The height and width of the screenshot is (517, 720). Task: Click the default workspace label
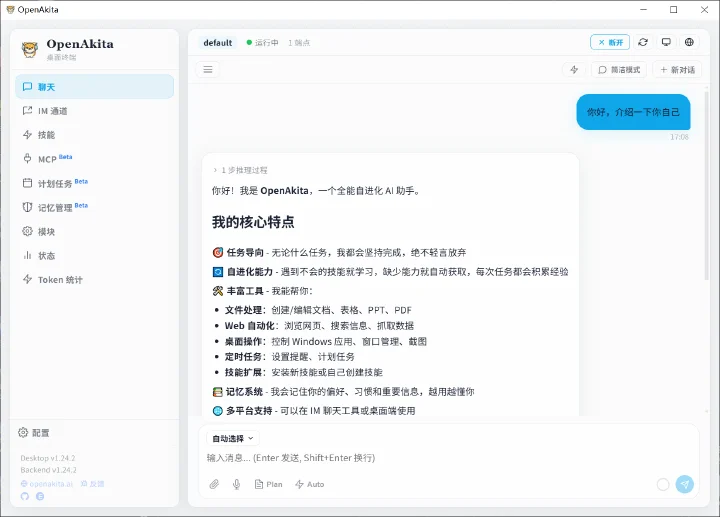tap(218, 43)
